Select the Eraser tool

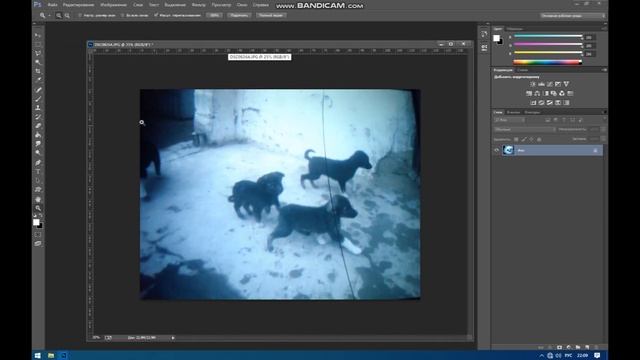pyautogui.click(x=38, y=126)
